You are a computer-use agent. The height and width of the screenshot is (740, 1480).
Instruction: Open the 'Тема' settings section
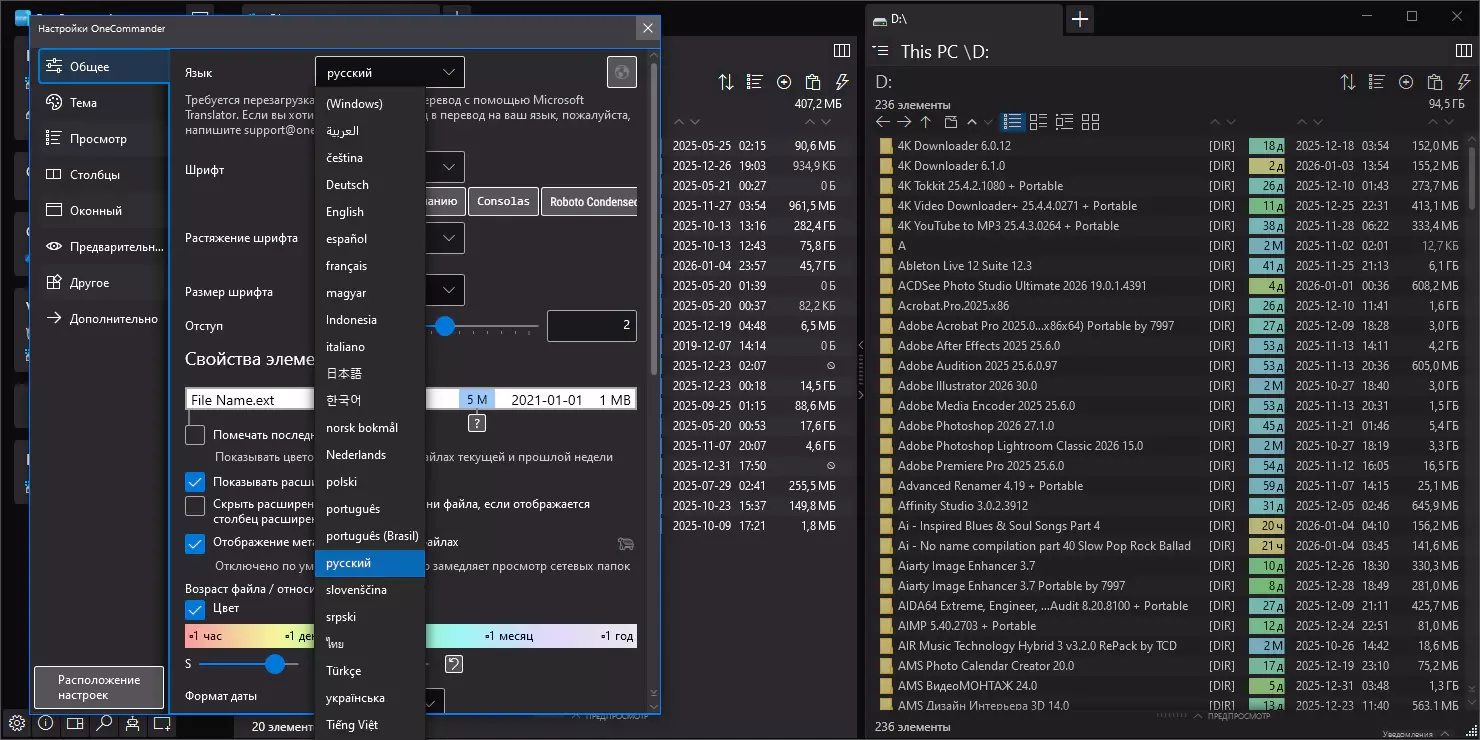(x=83, y=103)
